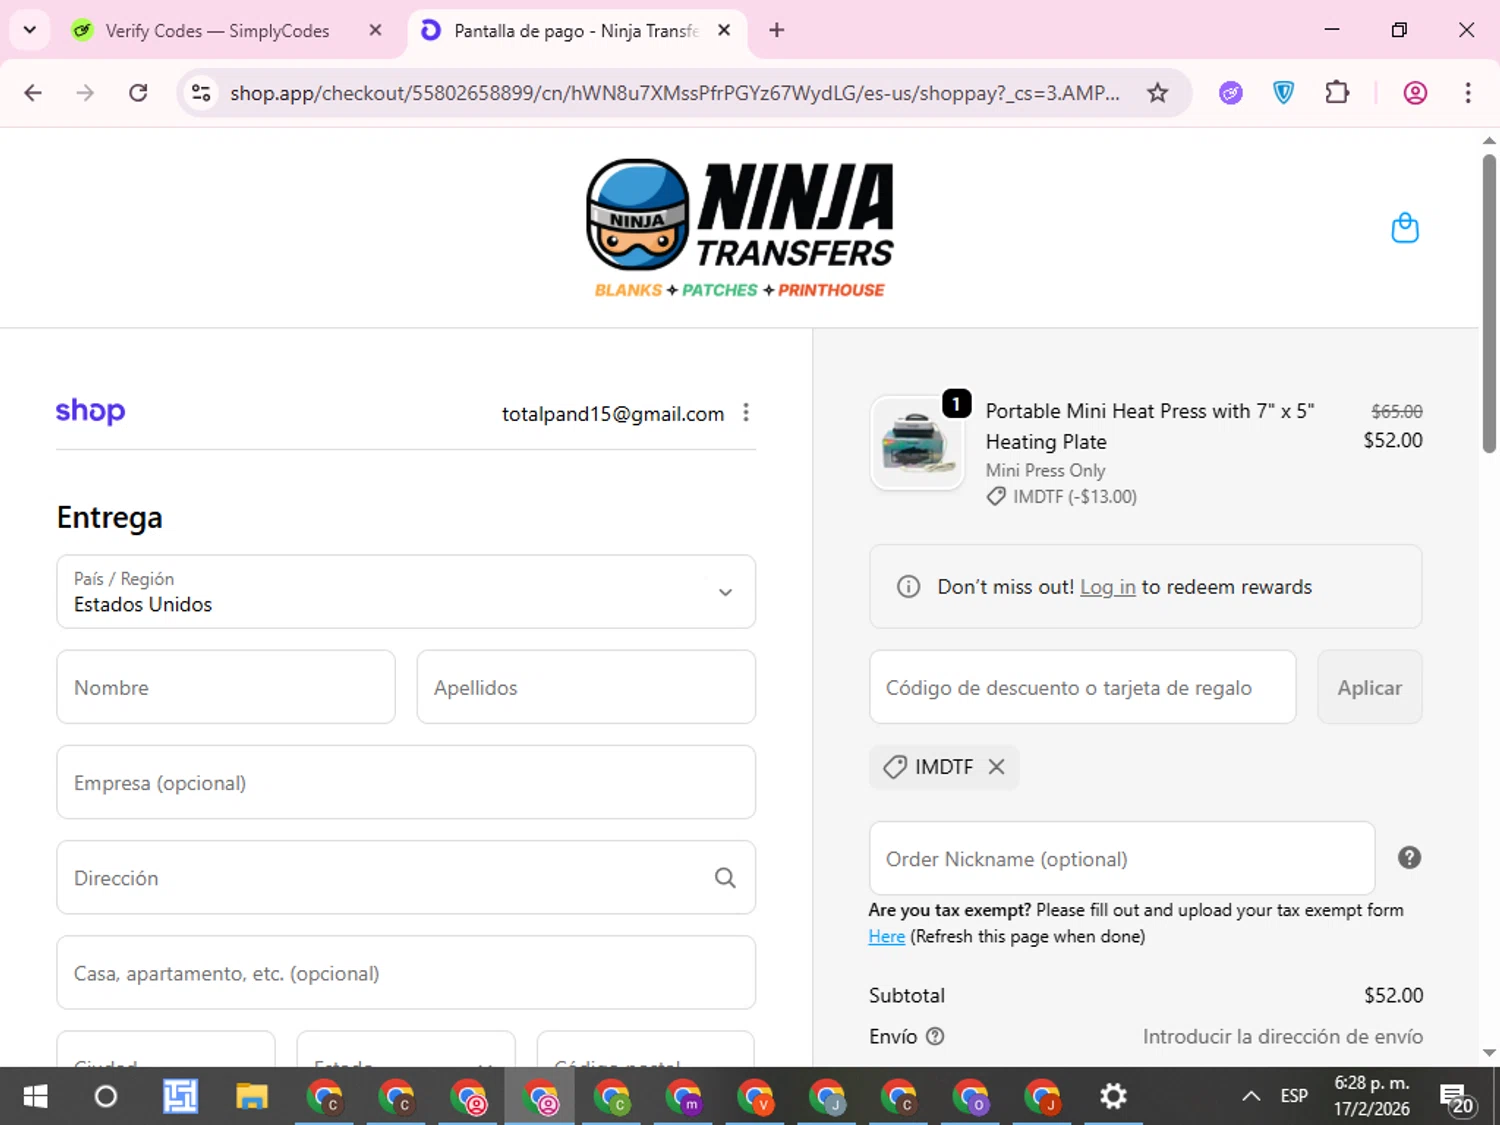Open the Chrome profile icon
Viewport: 1500px width, 1125px height.
[1415, 93]
